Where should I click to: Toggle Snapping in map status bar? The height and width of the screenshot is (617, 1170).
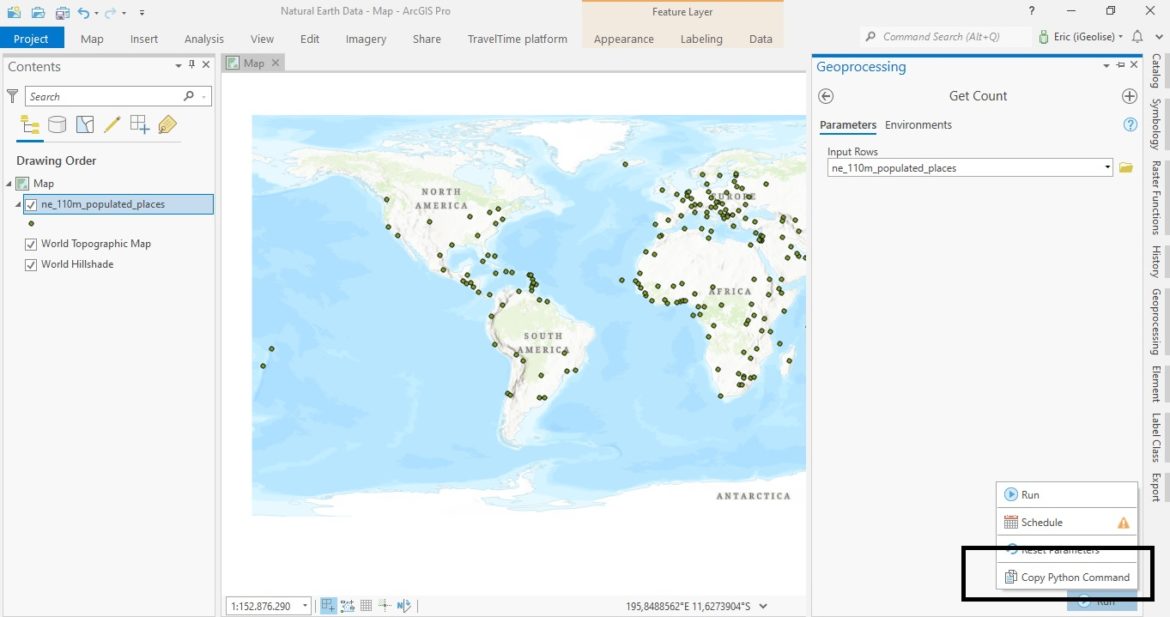pos(328,606)
